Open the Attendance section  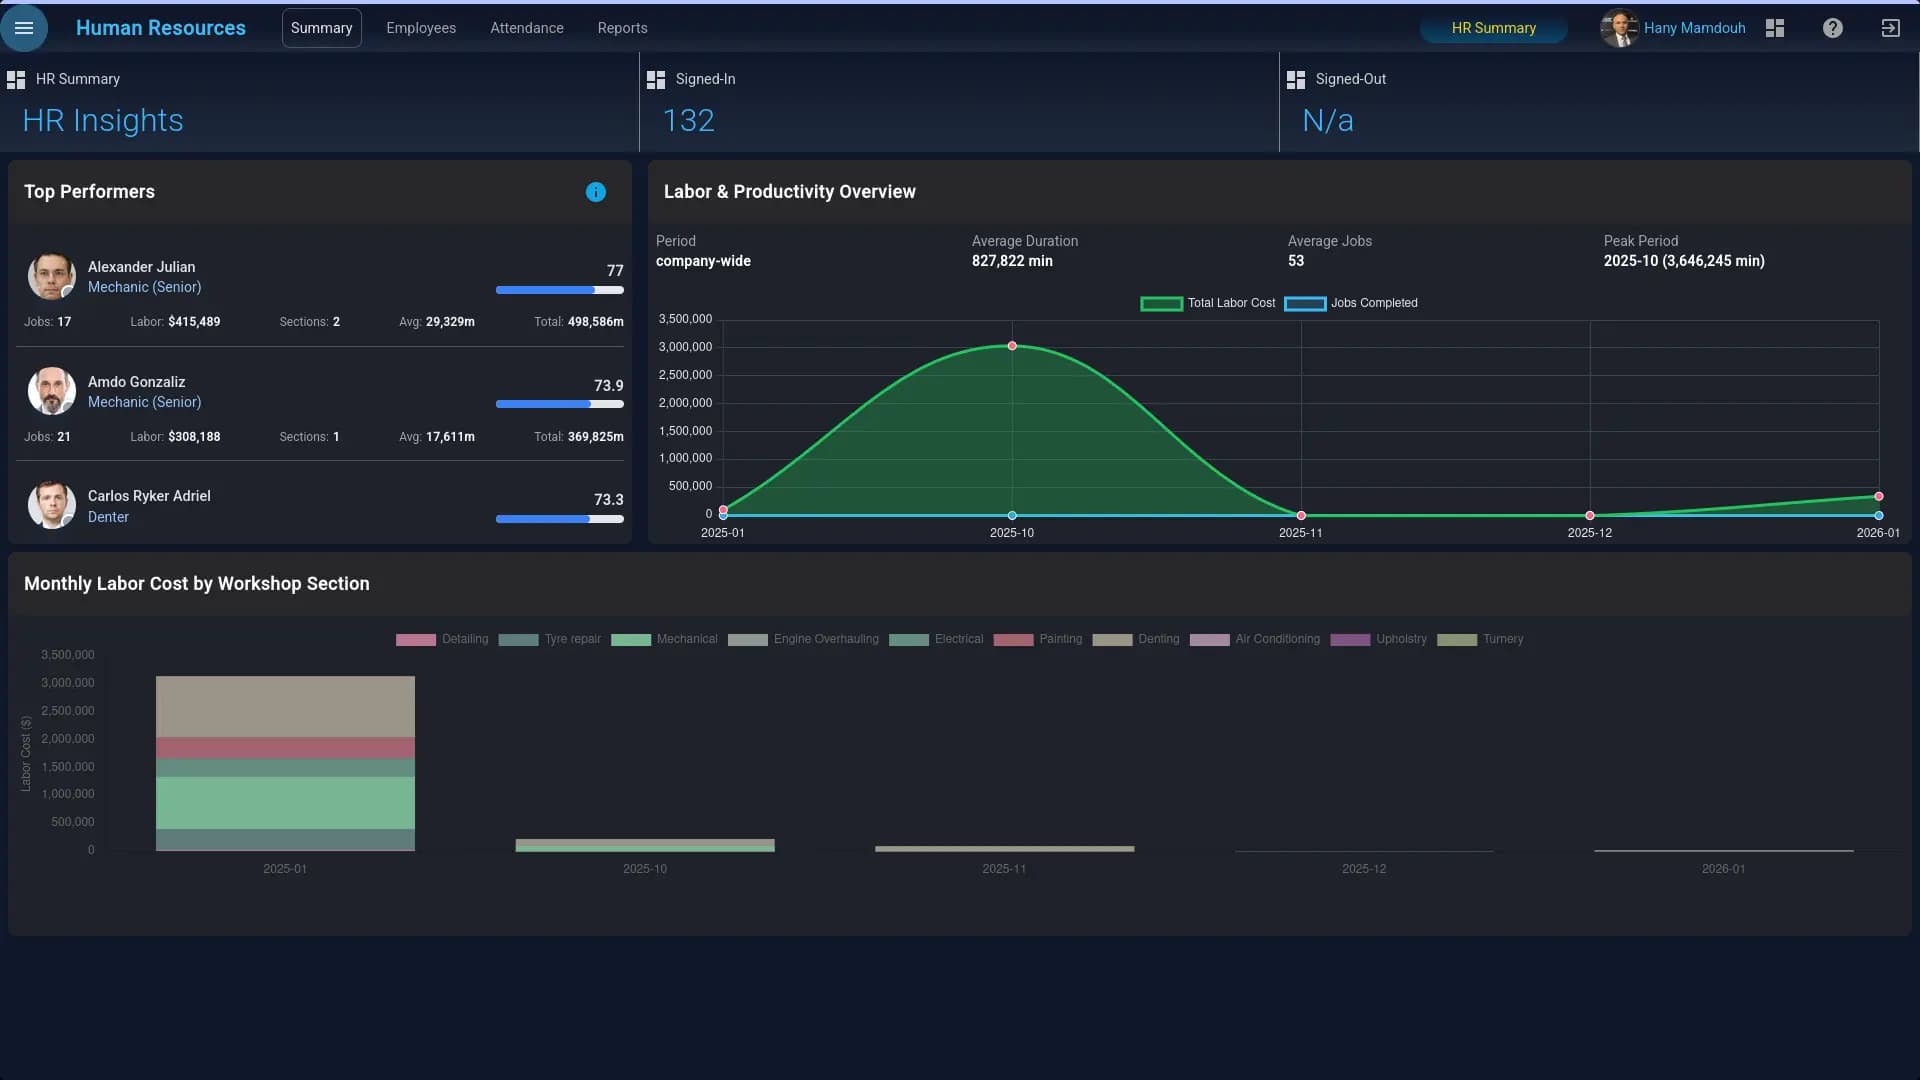pyautogui.click(x=526, y=28)
